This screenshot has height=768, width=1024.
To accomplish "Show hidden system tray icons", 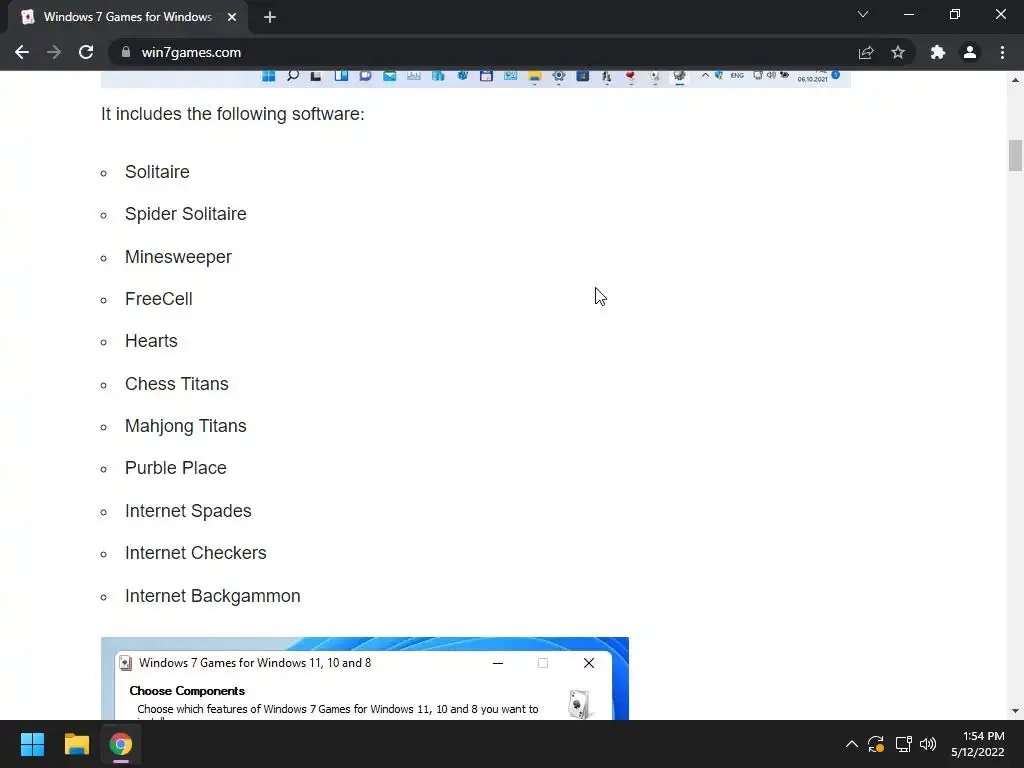I will coord(852,744).
